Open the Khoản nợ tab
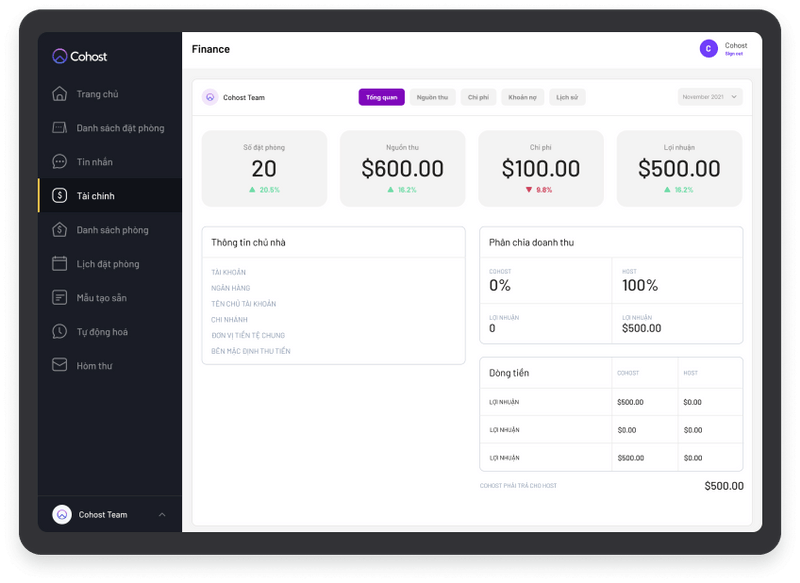 coord(522,97)
